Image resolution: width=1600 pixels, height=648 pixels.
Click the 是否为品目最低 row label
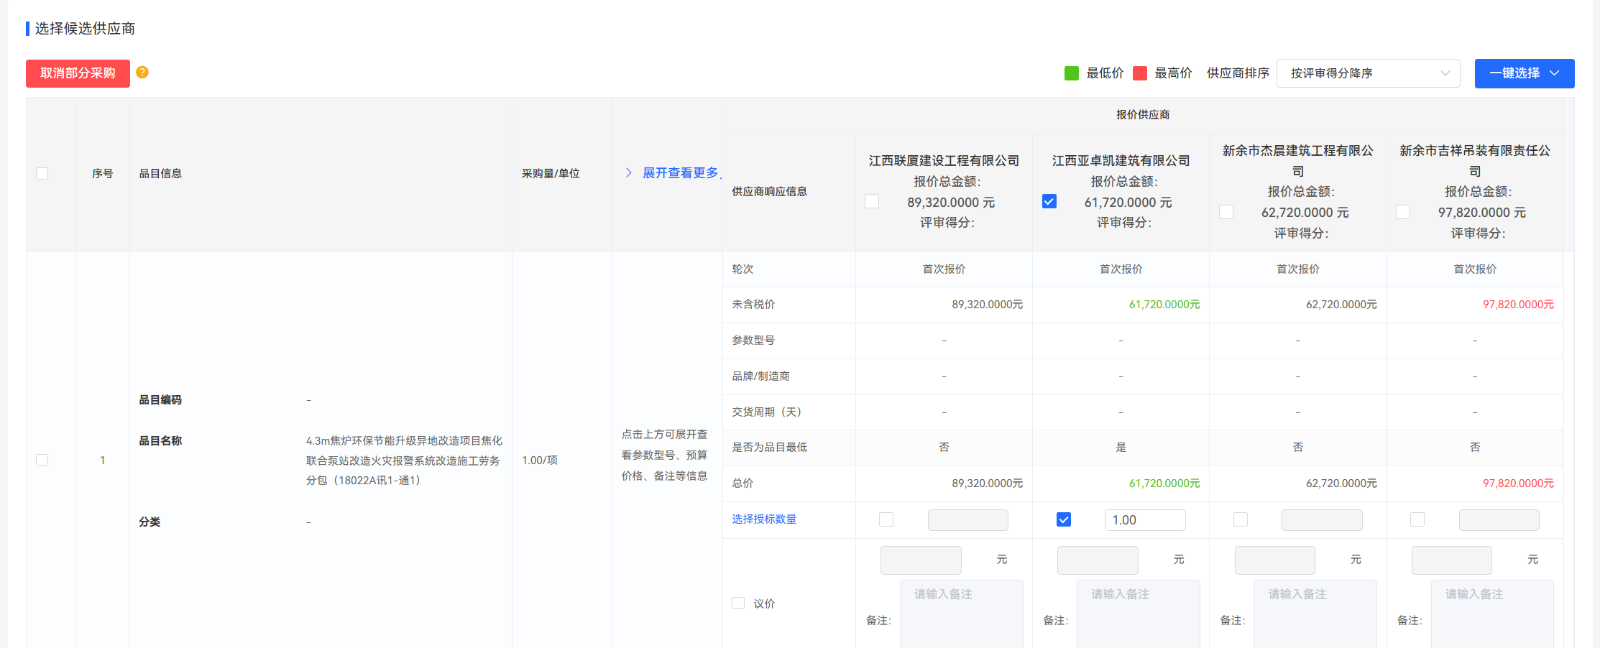pos(769,447)
